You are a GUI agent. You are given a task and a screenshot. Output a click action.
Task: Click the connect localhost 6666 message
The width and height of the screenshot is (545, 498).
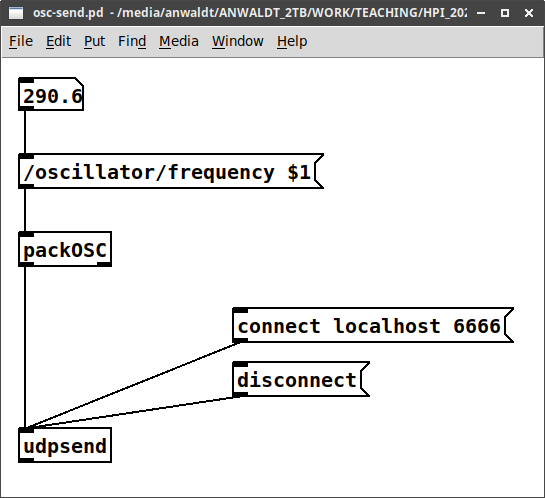click(373, 325)
